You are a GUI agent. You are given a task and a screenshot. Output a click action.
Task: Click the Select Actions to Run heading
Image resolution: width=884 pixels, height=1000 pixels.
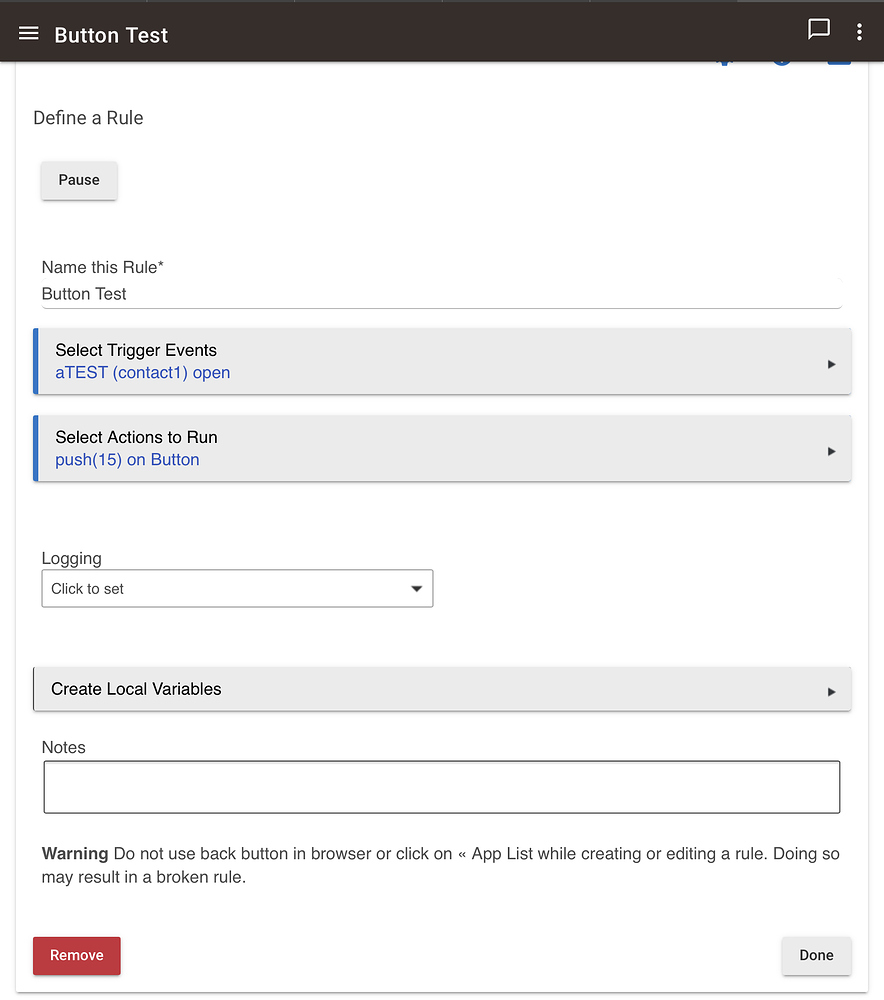click(x=136, y=437)
